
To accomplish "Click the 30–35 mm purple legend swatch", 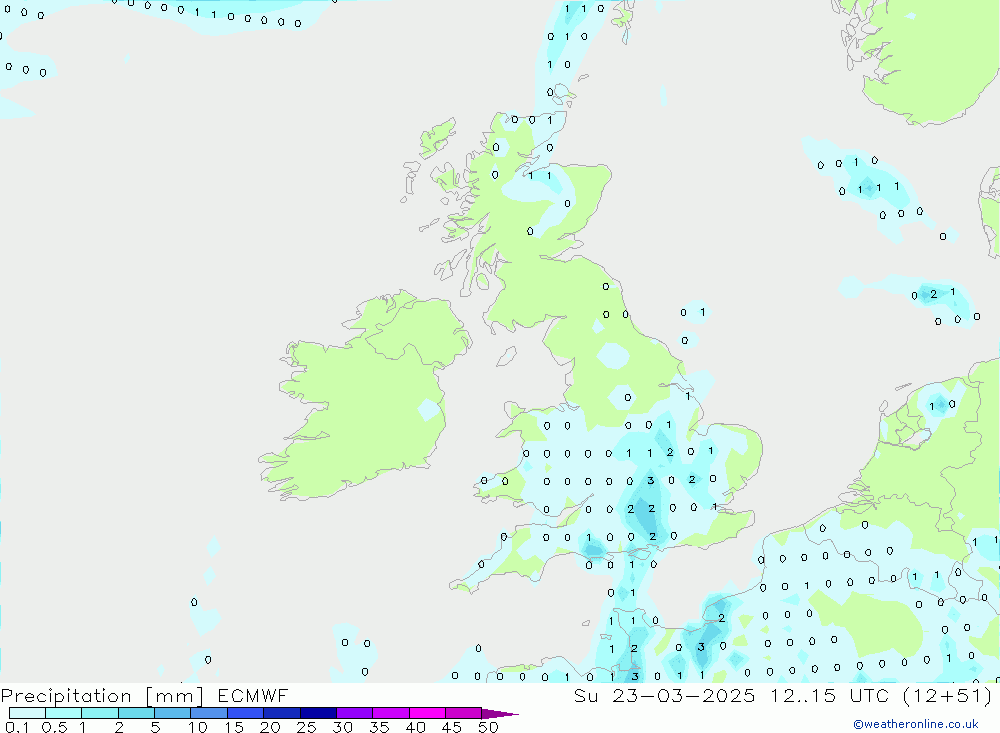I will pyautogui.click(x=355, y=713).
